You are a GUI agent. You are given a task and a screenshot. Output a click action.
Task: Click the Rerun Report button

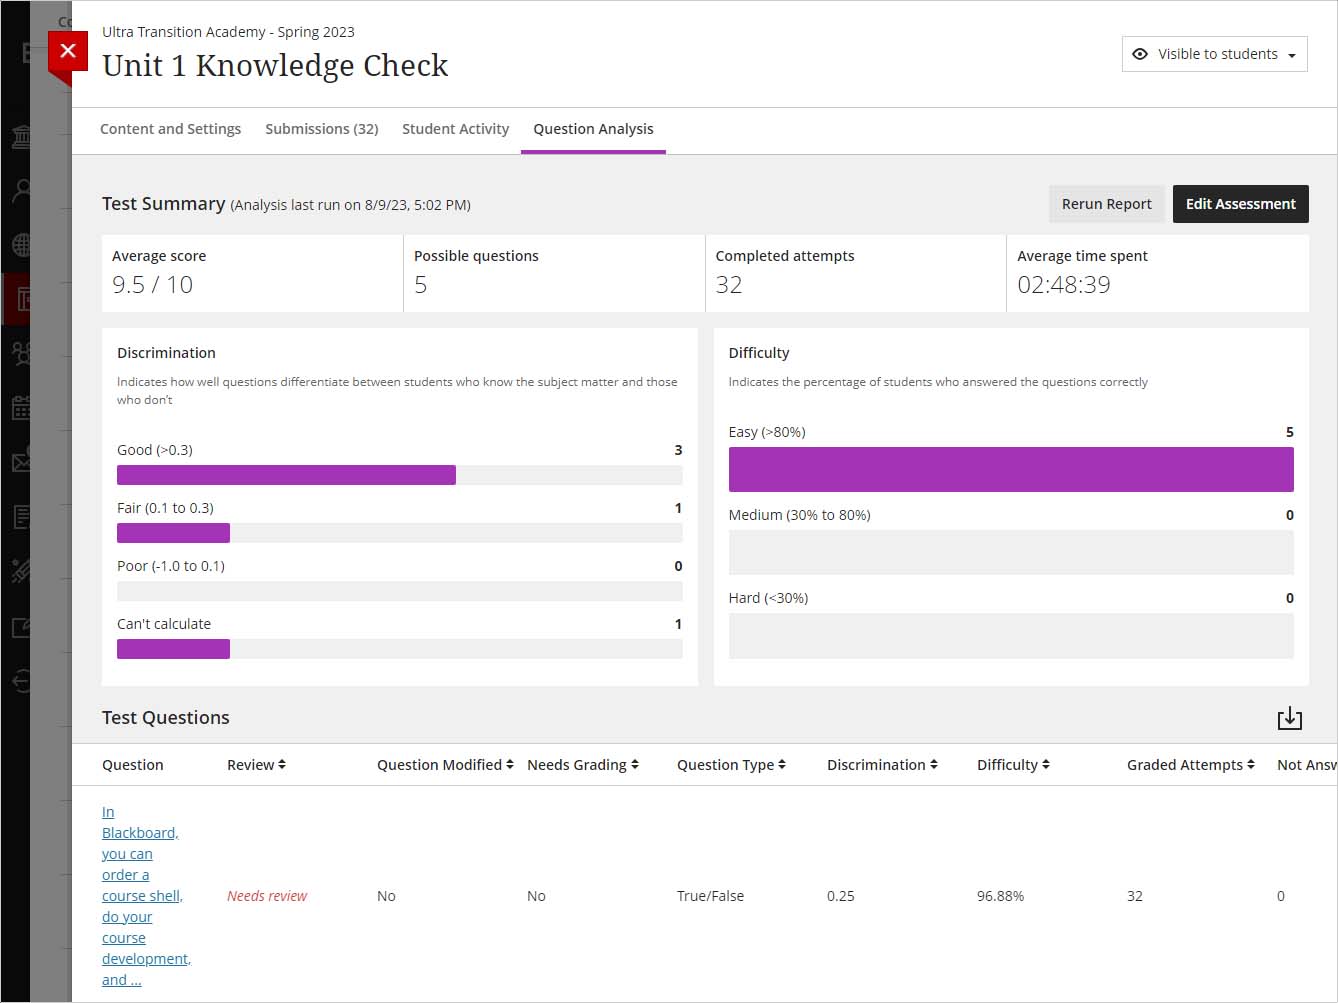pos(1106,204)
